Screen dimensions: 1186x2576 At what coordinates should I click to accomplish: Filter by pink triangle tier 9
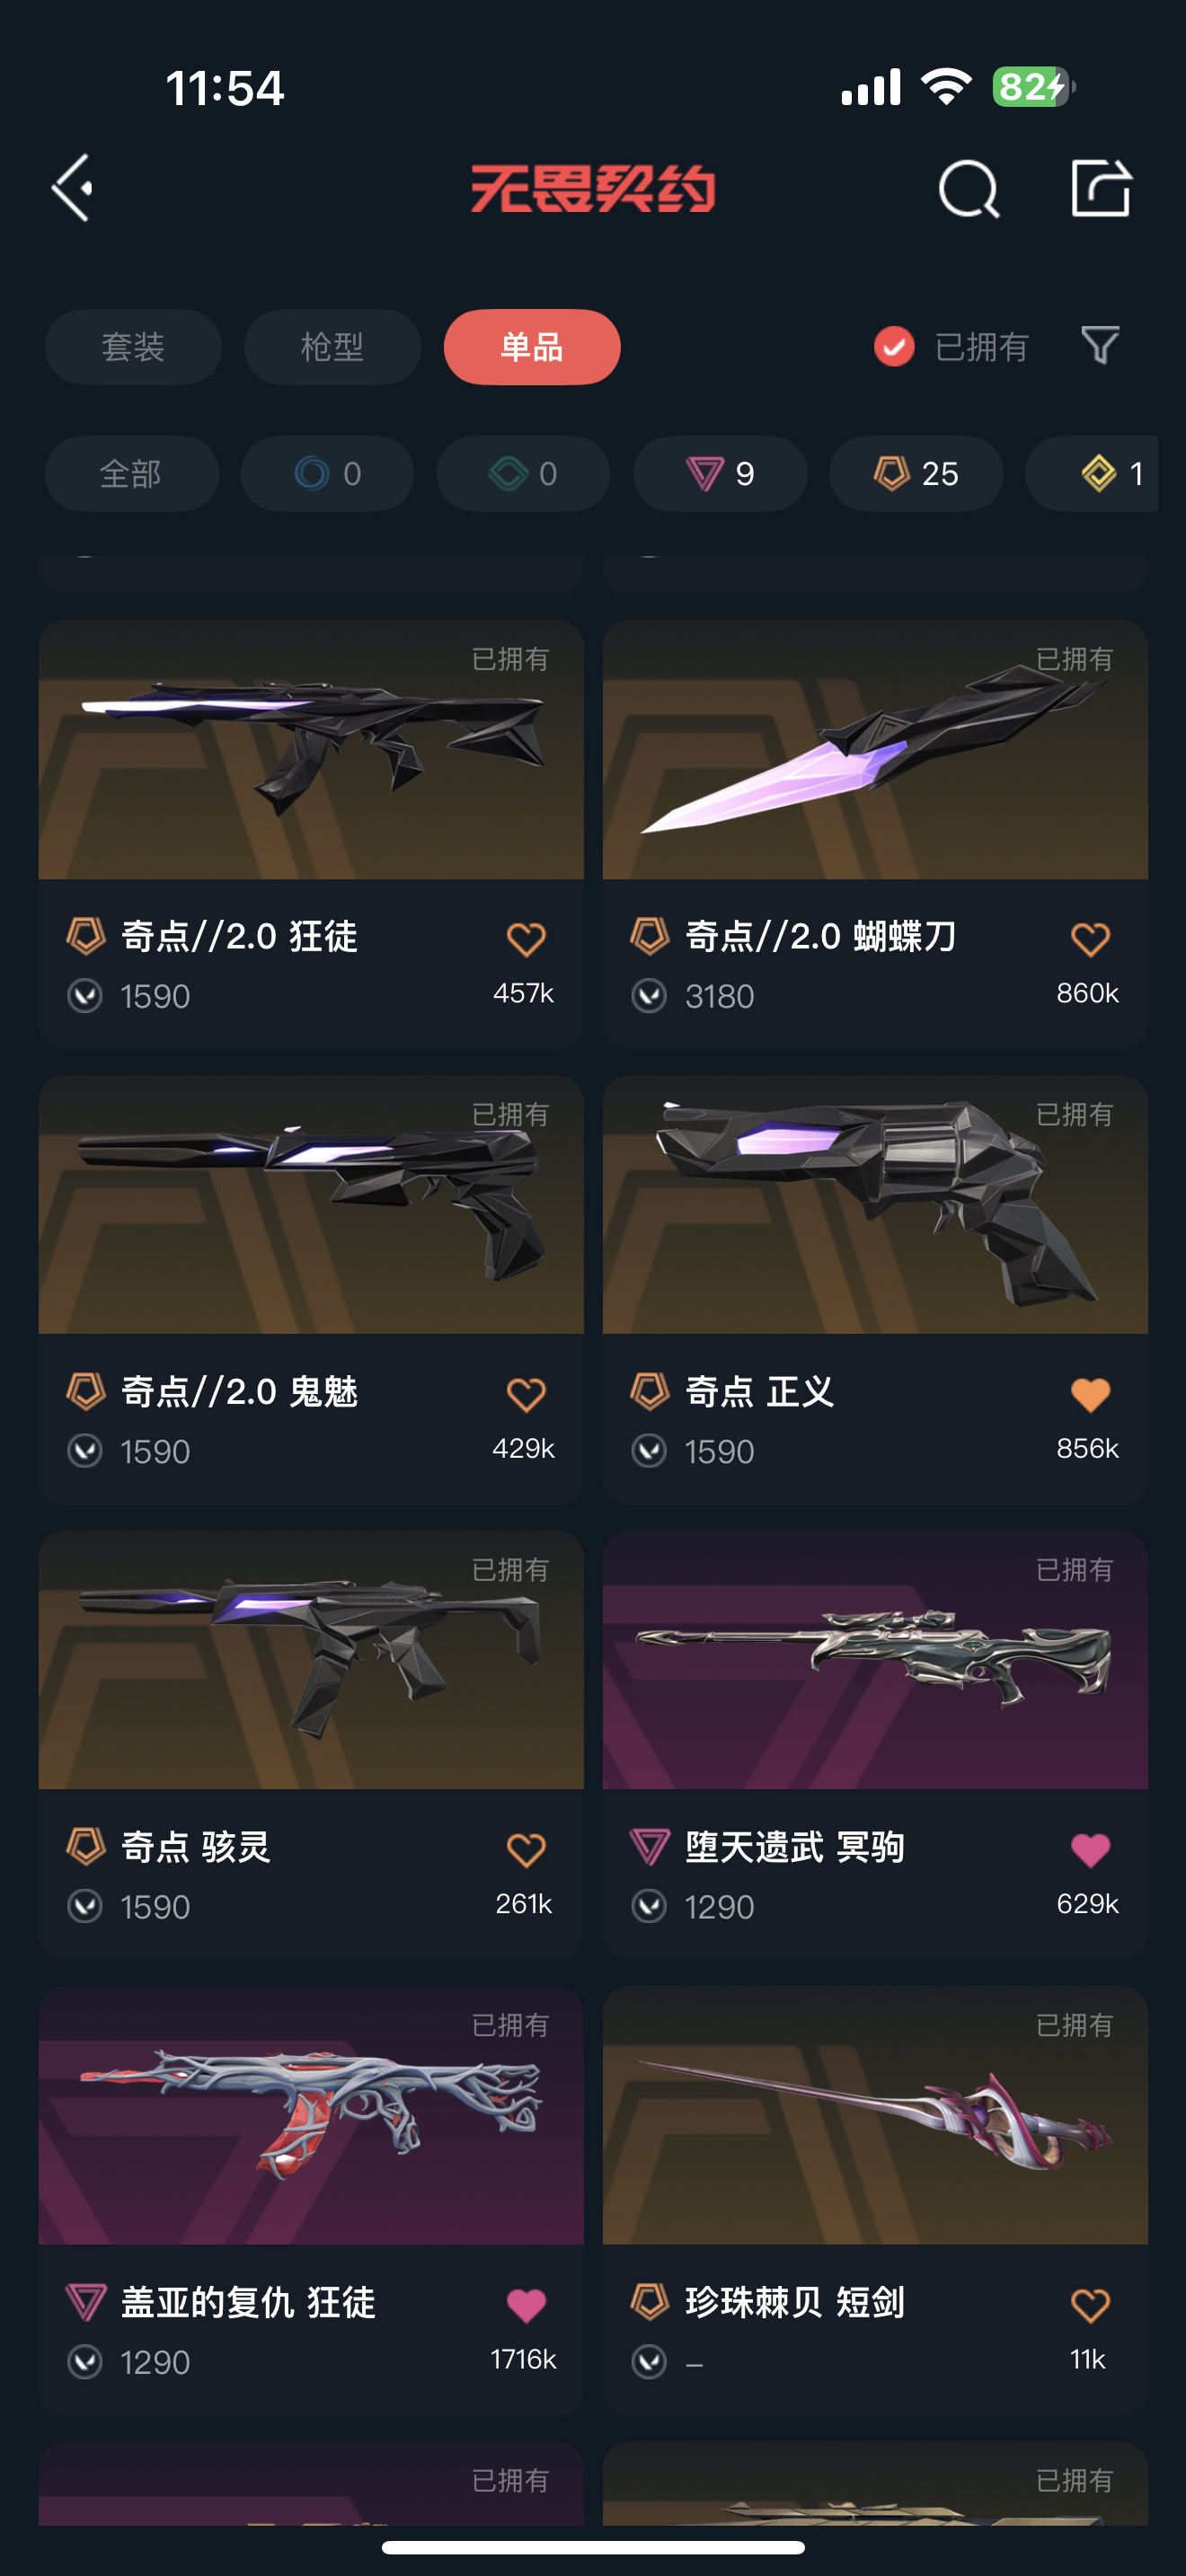tap(720, 474)
